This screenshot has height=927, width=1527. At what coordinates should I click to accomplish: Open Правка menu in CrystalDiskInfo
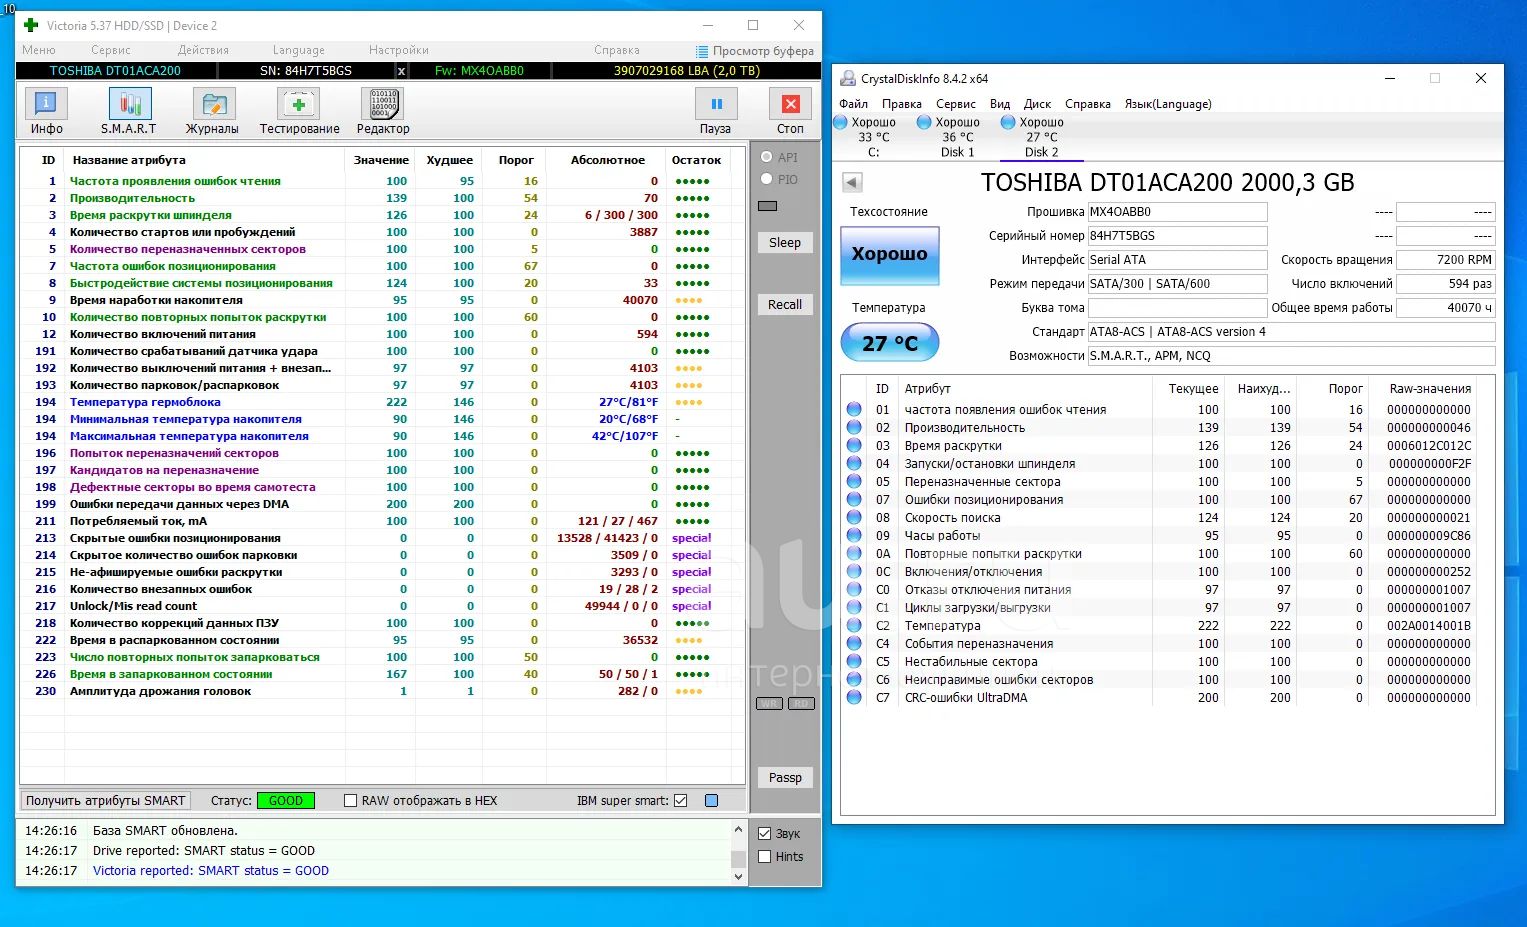[x=902, y=104]
